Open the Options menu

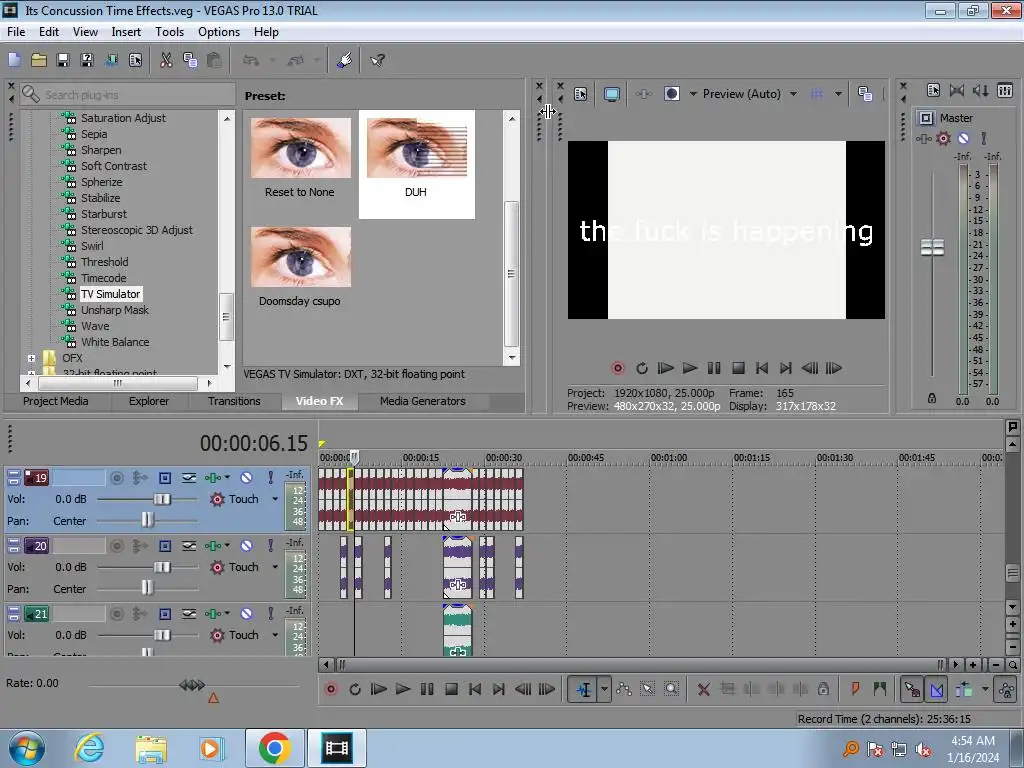219,31
